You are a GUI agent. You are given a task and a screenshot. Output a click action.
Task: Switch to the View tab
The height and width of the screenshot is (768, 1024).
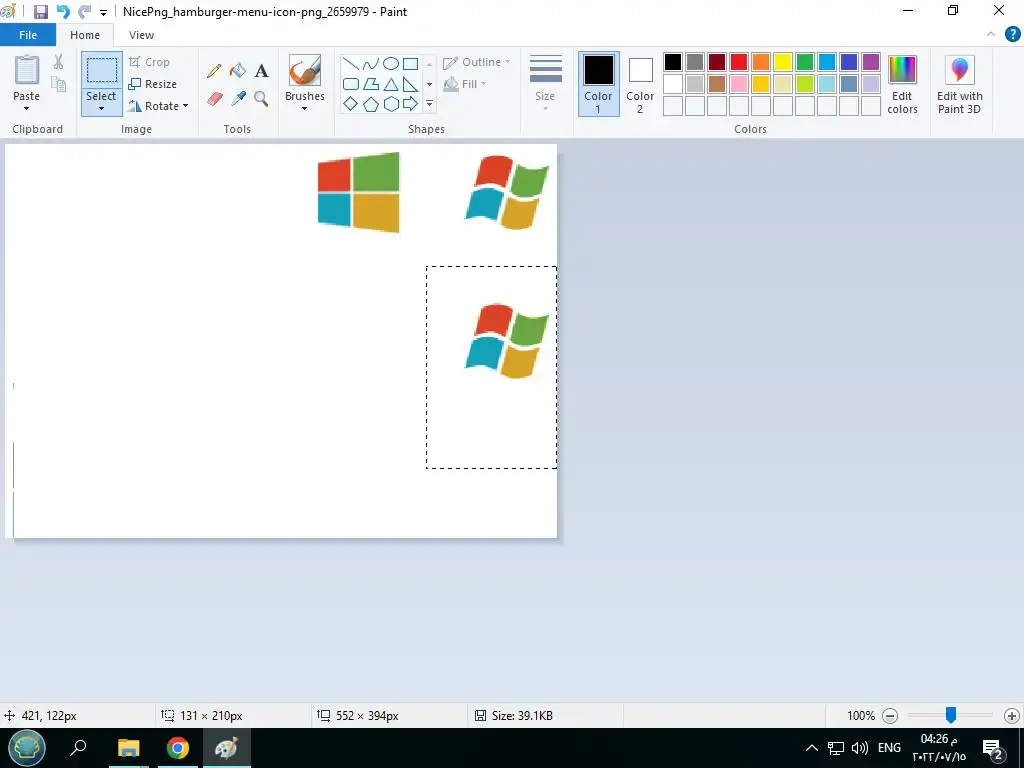tap(141, 35)
